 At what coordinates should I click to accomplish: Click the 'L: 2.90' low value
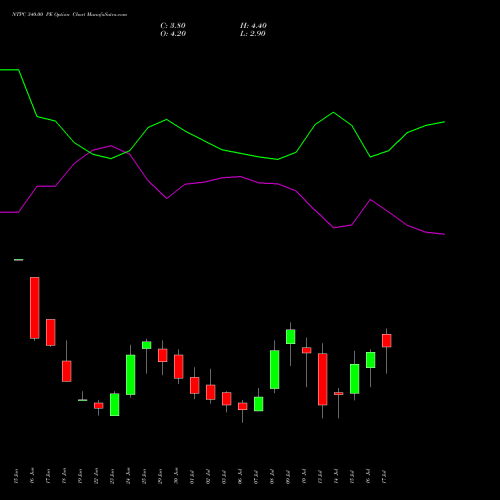253,34
